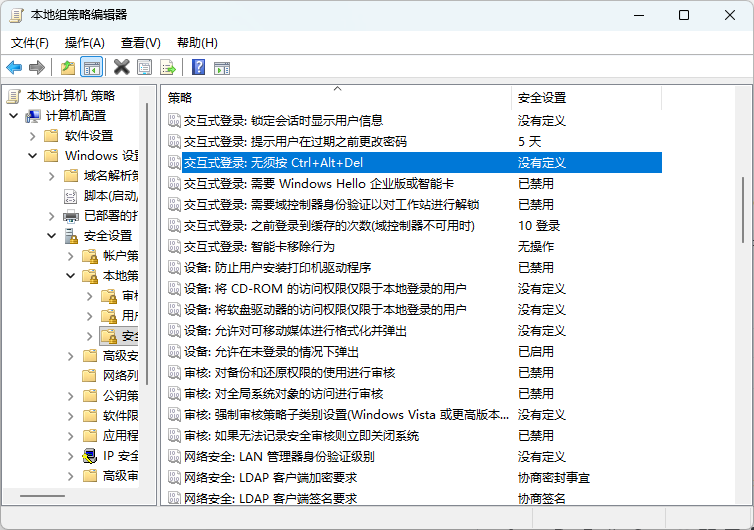Select 交互式登录: 之前登录到缓存的次数 policy
754x530 pixels.
[329, 226]
